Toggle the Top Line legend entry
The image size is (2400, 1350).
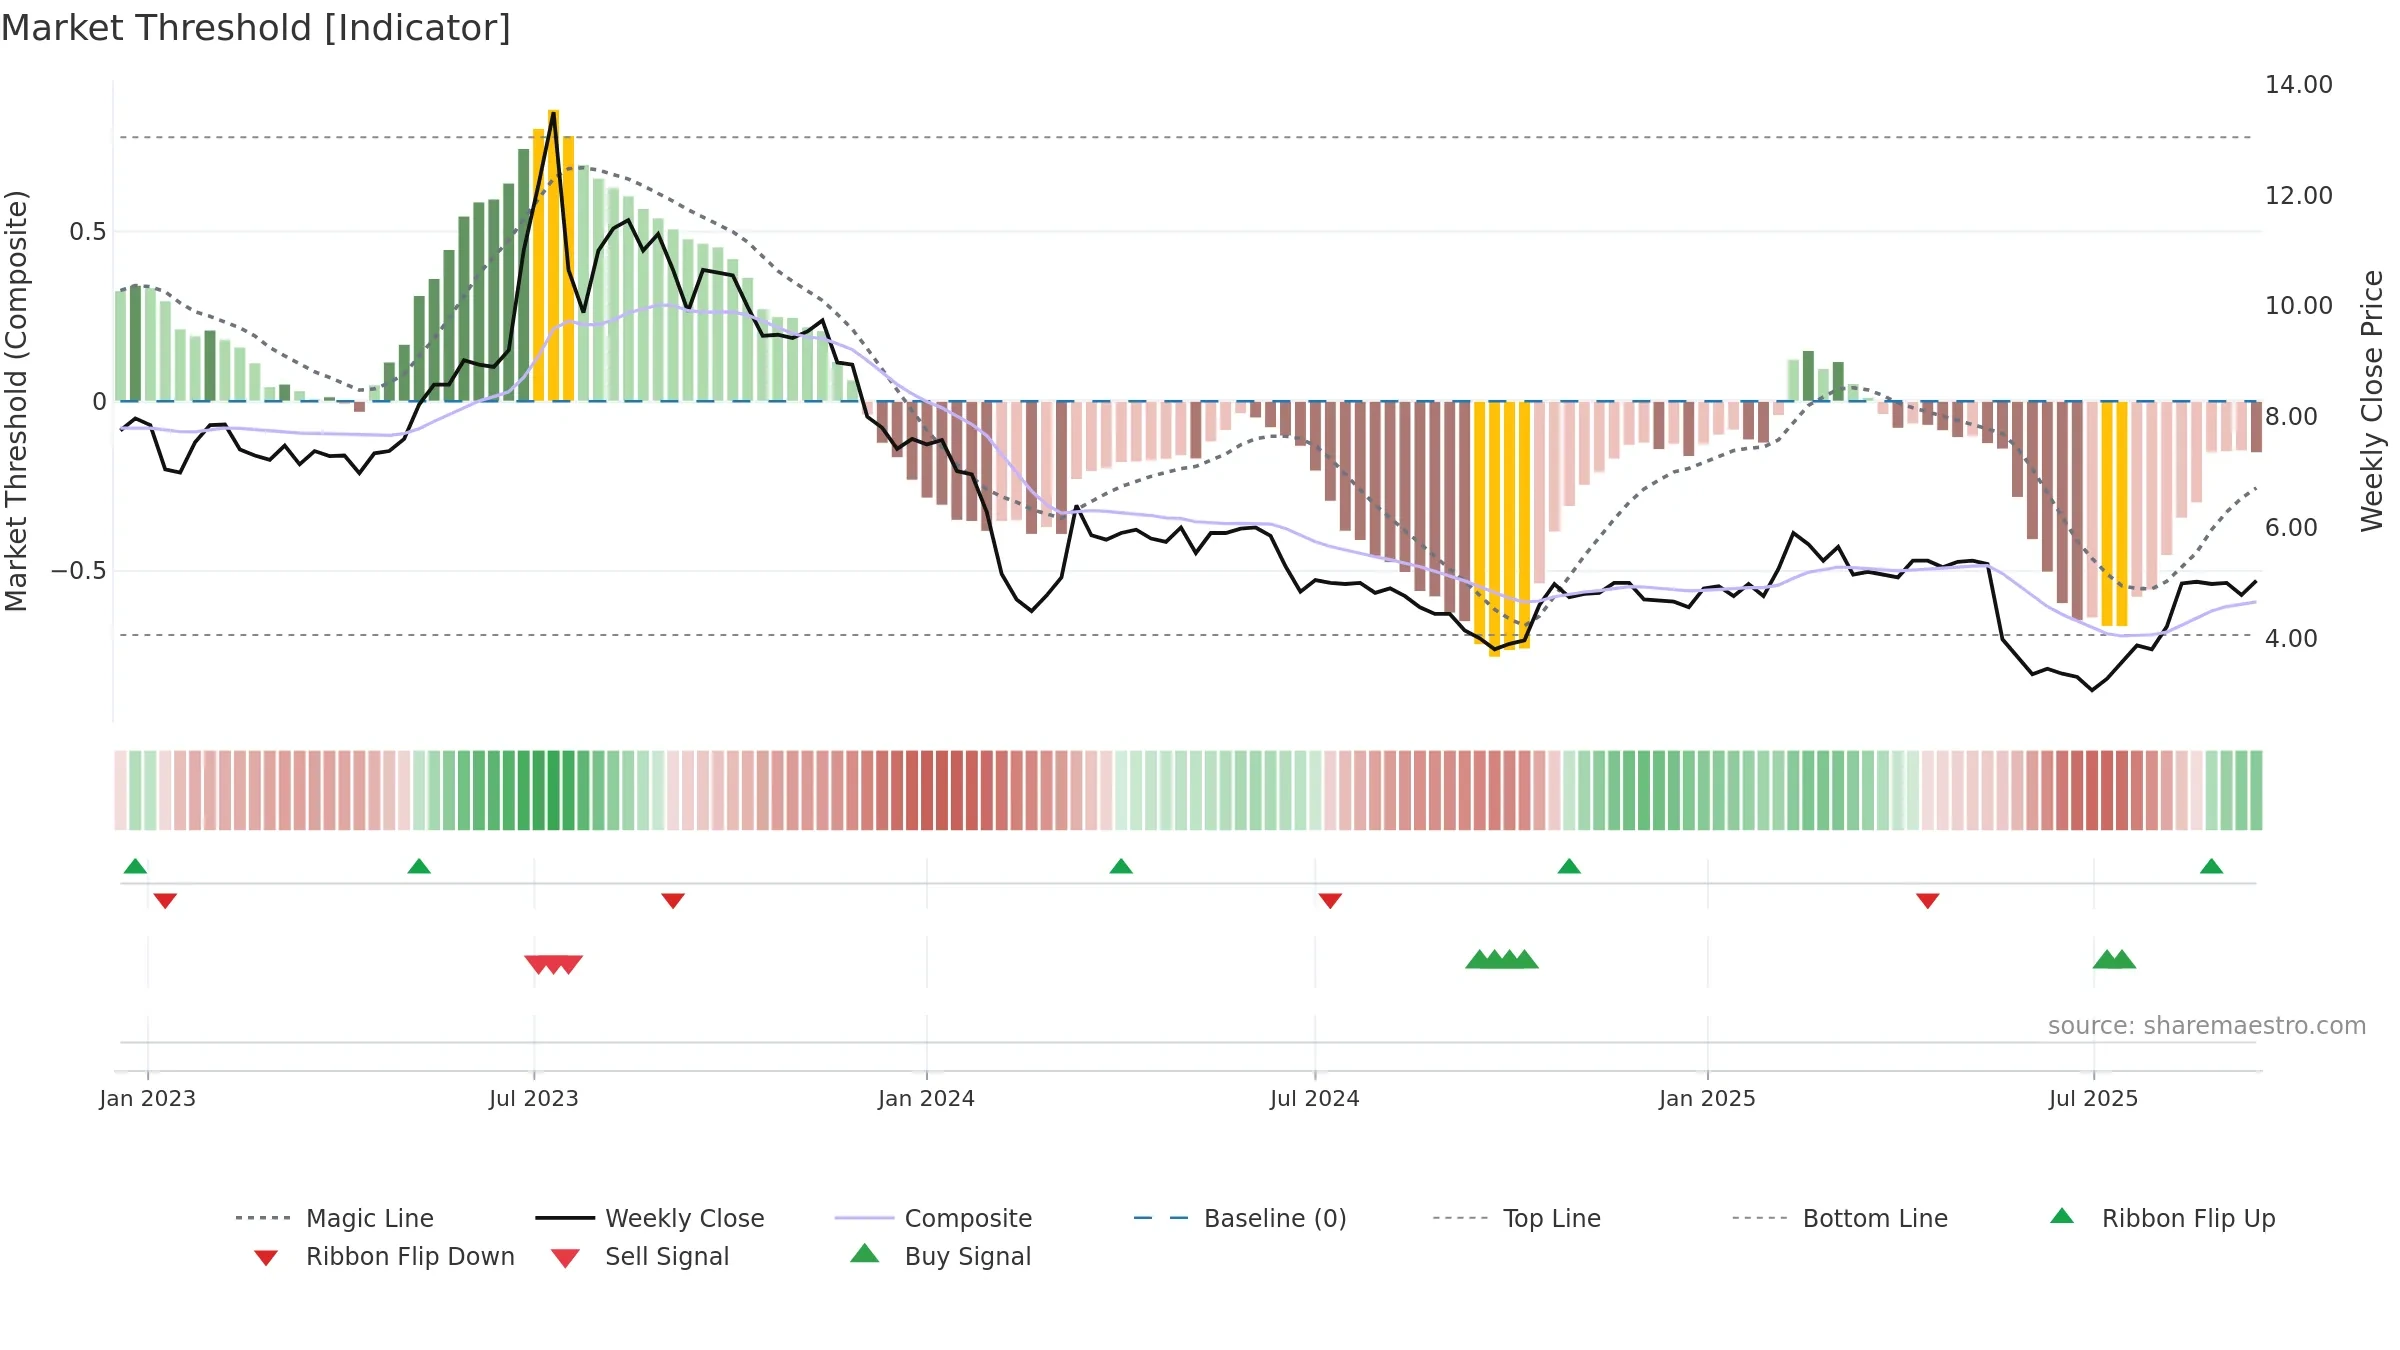coord(1517,1218)
